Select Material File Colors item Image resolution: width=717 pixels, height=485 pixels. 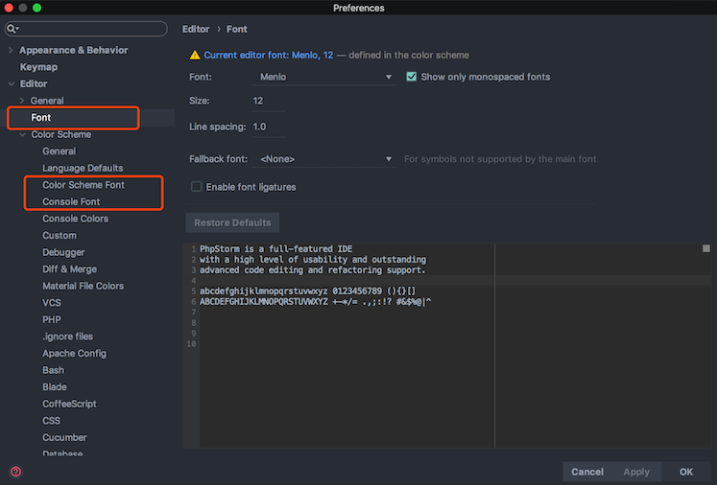[x=83, y=286]
